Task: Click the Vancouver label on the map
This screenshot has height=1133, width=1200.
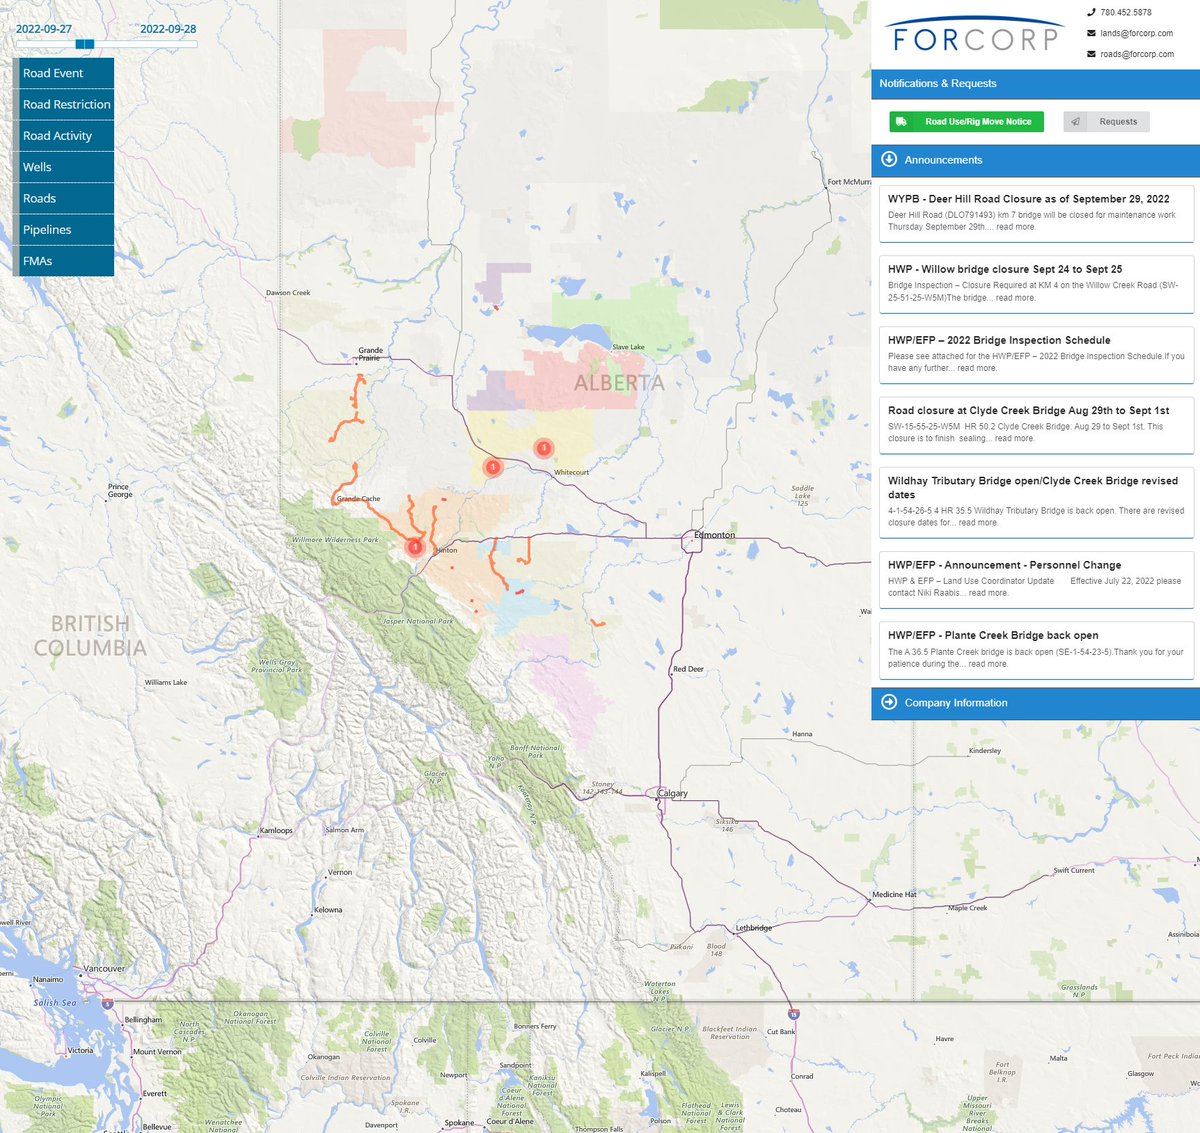Action: click(x=104, y=968)
